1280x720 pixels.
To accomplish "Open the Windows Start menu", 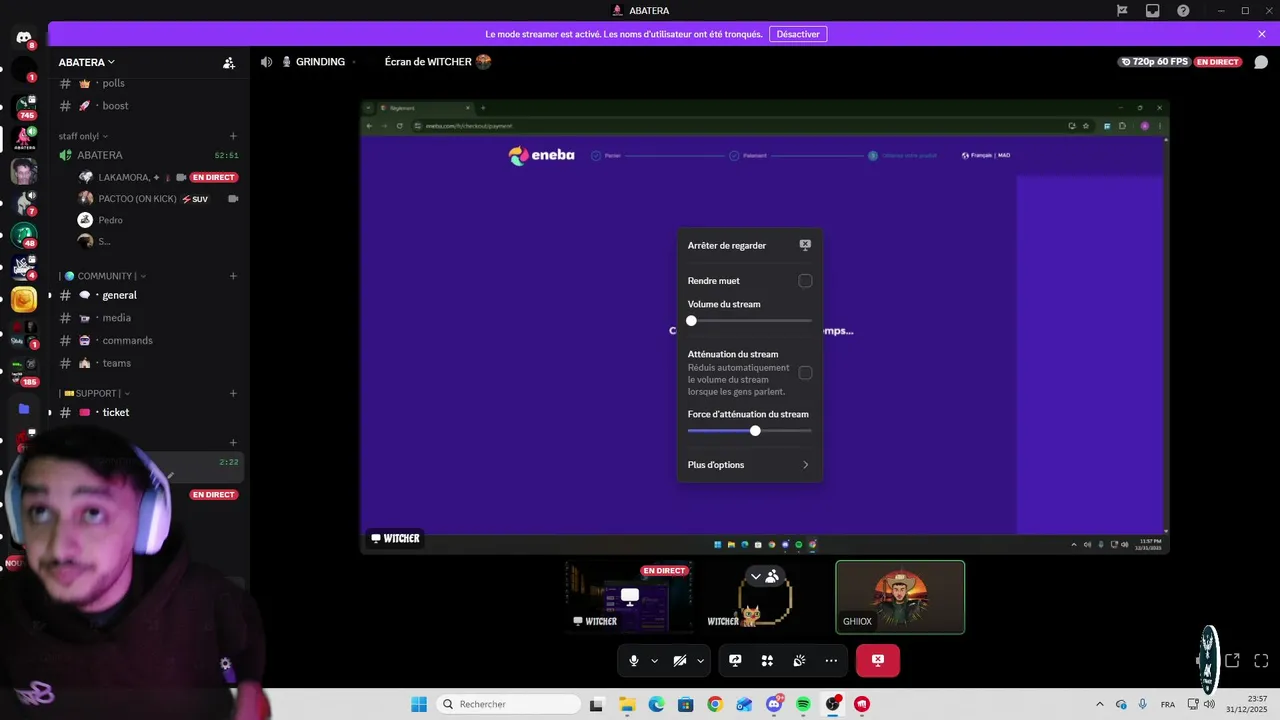I will (419, 704).
